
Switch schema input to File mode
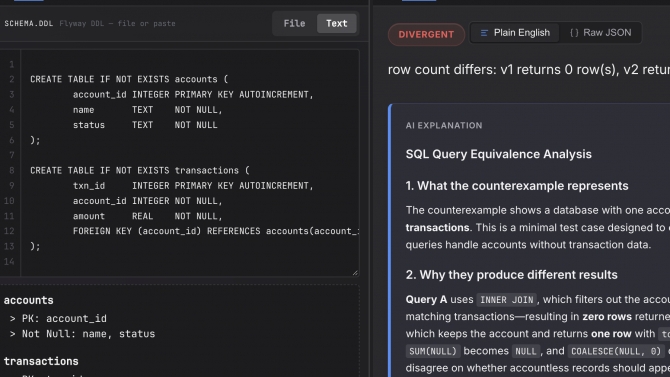(x=294, y=24)
